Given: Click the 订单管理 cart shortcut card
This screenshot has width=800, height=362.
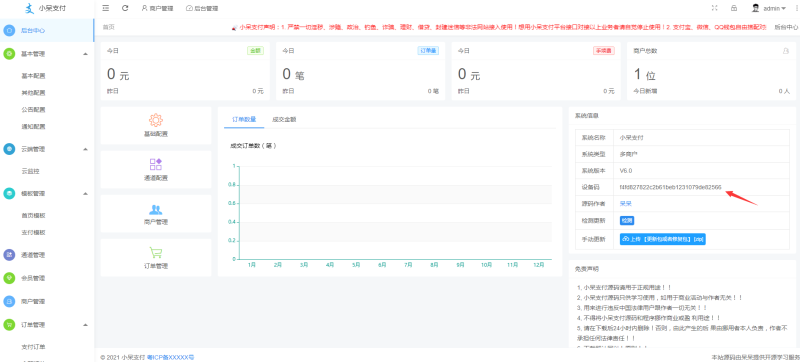Looking at the screenshot, I should coord(156,257).
